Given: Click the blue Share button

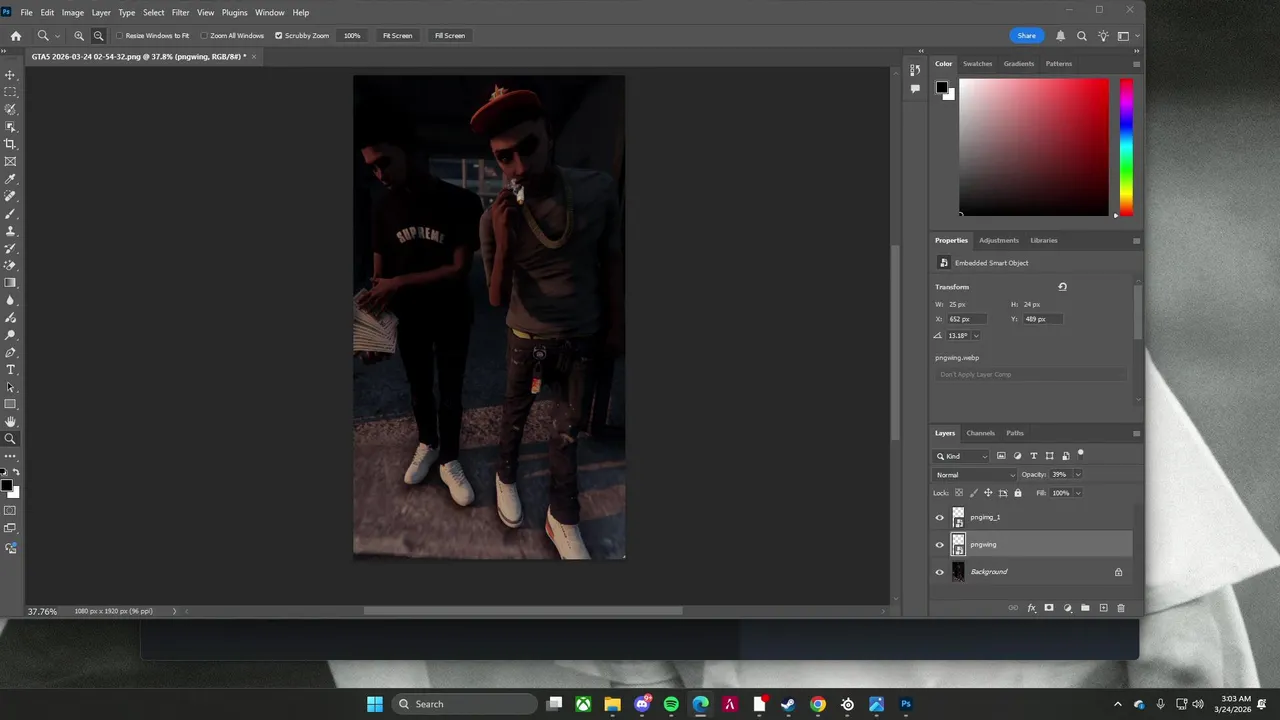Looking at the screenshot, I should point(1026,36).
